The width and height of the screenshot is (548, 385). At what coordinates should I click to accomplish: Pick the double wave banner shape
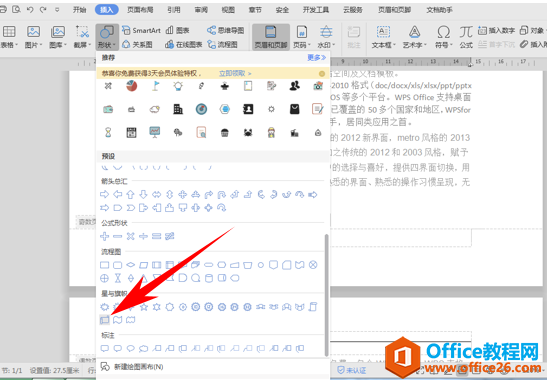pos(131,319)
